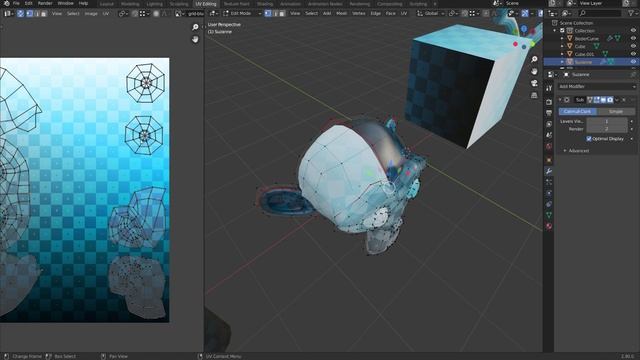Open View menu in UV editor header
640x360 pixels.
tap(57, 13)
